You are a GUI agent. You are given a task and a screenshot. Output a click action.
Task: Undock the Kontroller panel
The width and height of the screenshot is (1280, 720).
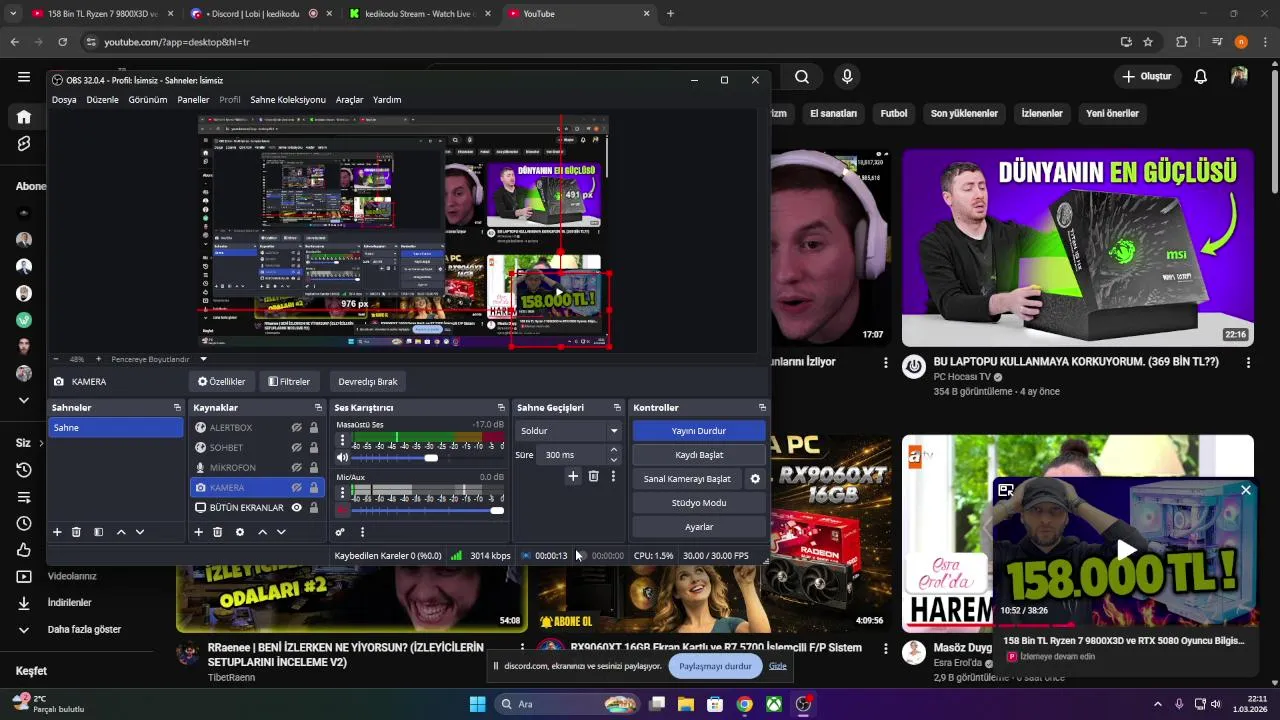[762, 408]
